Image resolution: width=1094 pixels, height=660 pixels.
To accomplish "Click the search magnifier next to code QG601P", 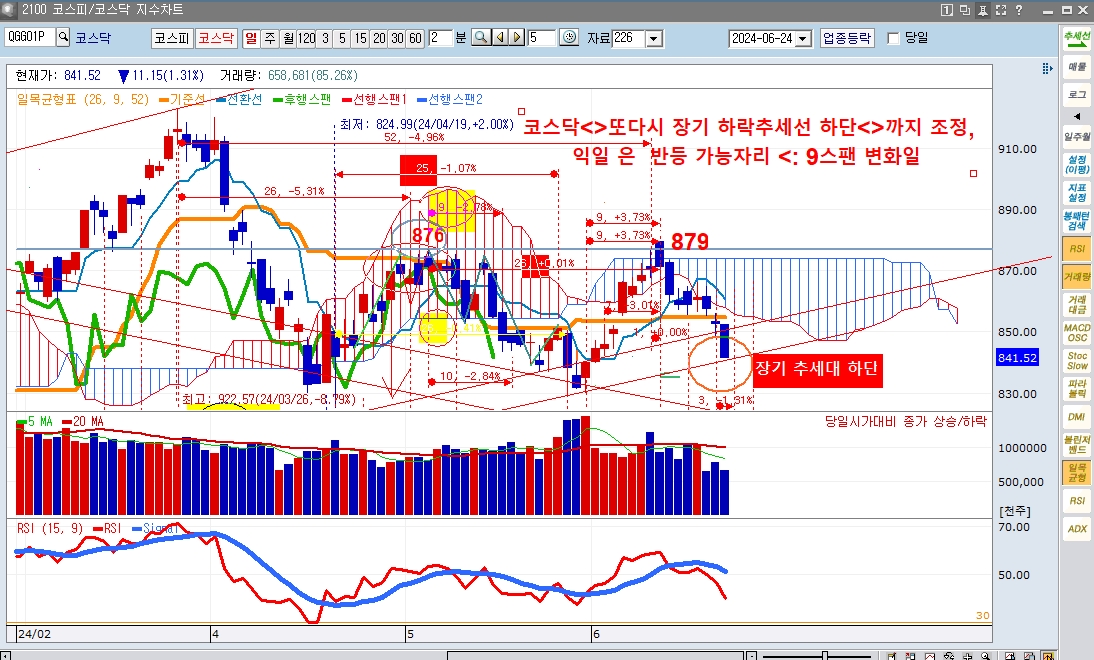I will pyautogui.click(x=63, y=38).
